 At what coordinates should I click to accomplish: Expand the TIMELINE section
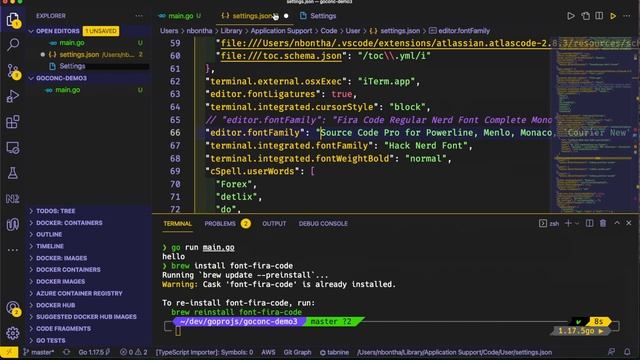50,246
